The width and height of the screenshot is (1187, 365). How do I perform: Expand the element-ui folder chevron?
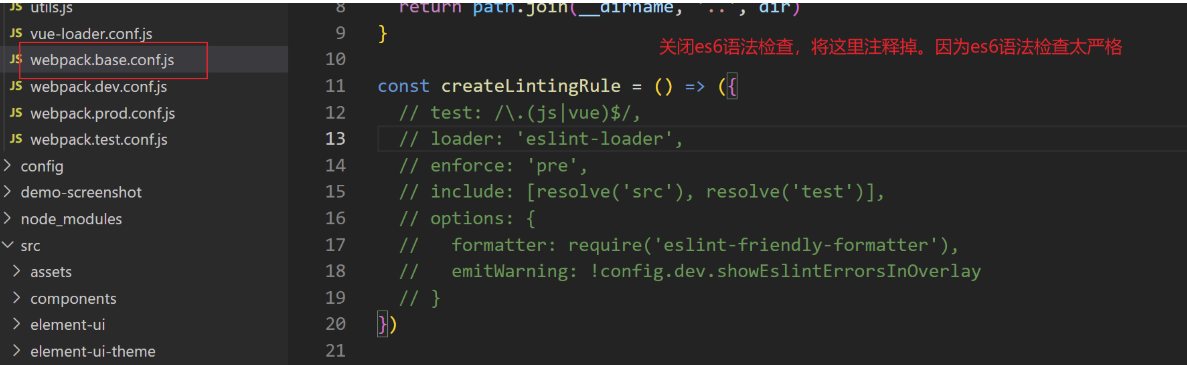point(17,325)
